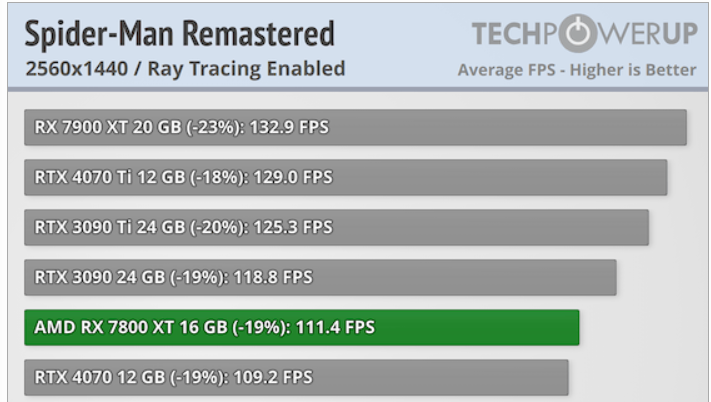Click the '118.8 FPS' value text

[273, 277]
